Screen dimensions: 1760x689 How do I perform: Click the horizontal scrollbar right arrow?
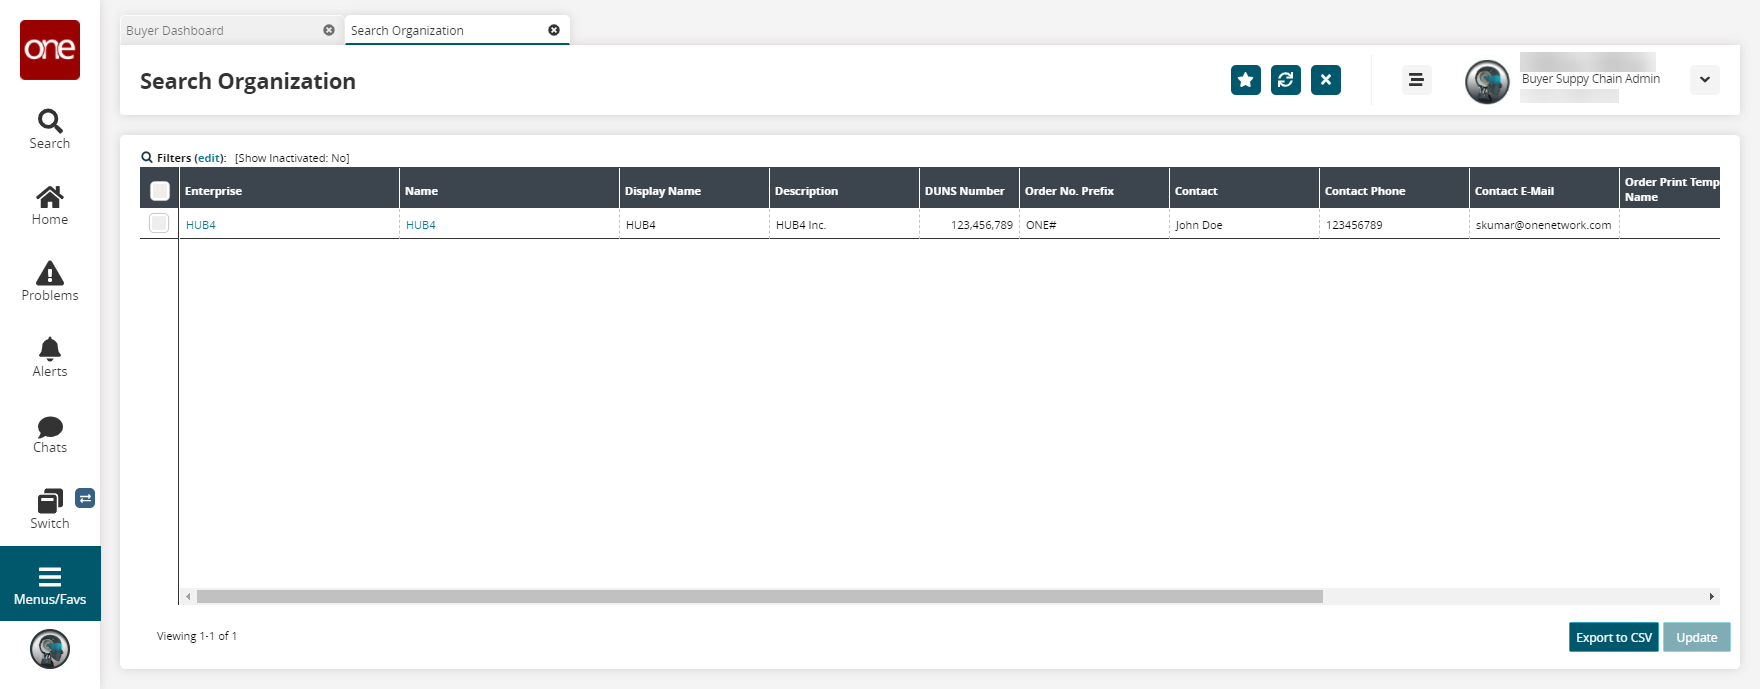[x=1711, y=597]
